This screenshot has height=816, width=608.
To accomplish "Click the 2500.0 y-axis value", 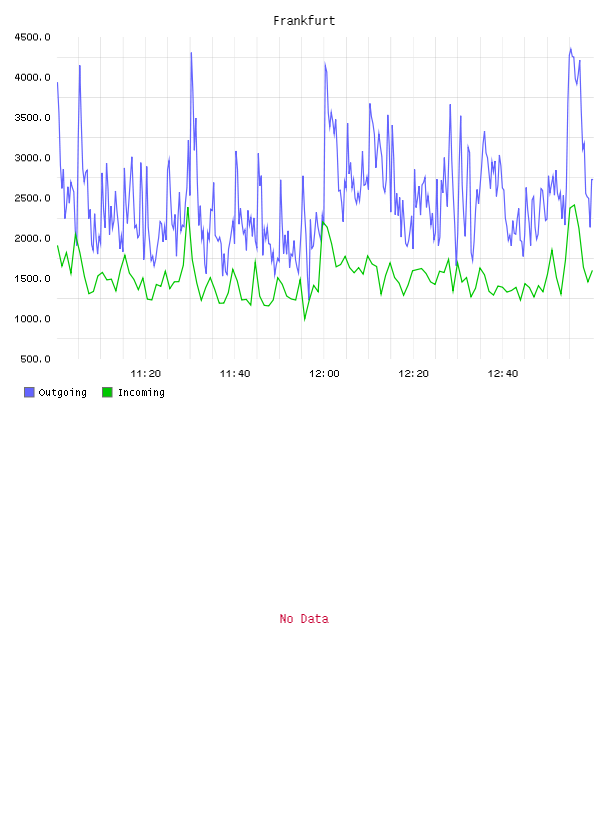I will click(x=32, y=198).
